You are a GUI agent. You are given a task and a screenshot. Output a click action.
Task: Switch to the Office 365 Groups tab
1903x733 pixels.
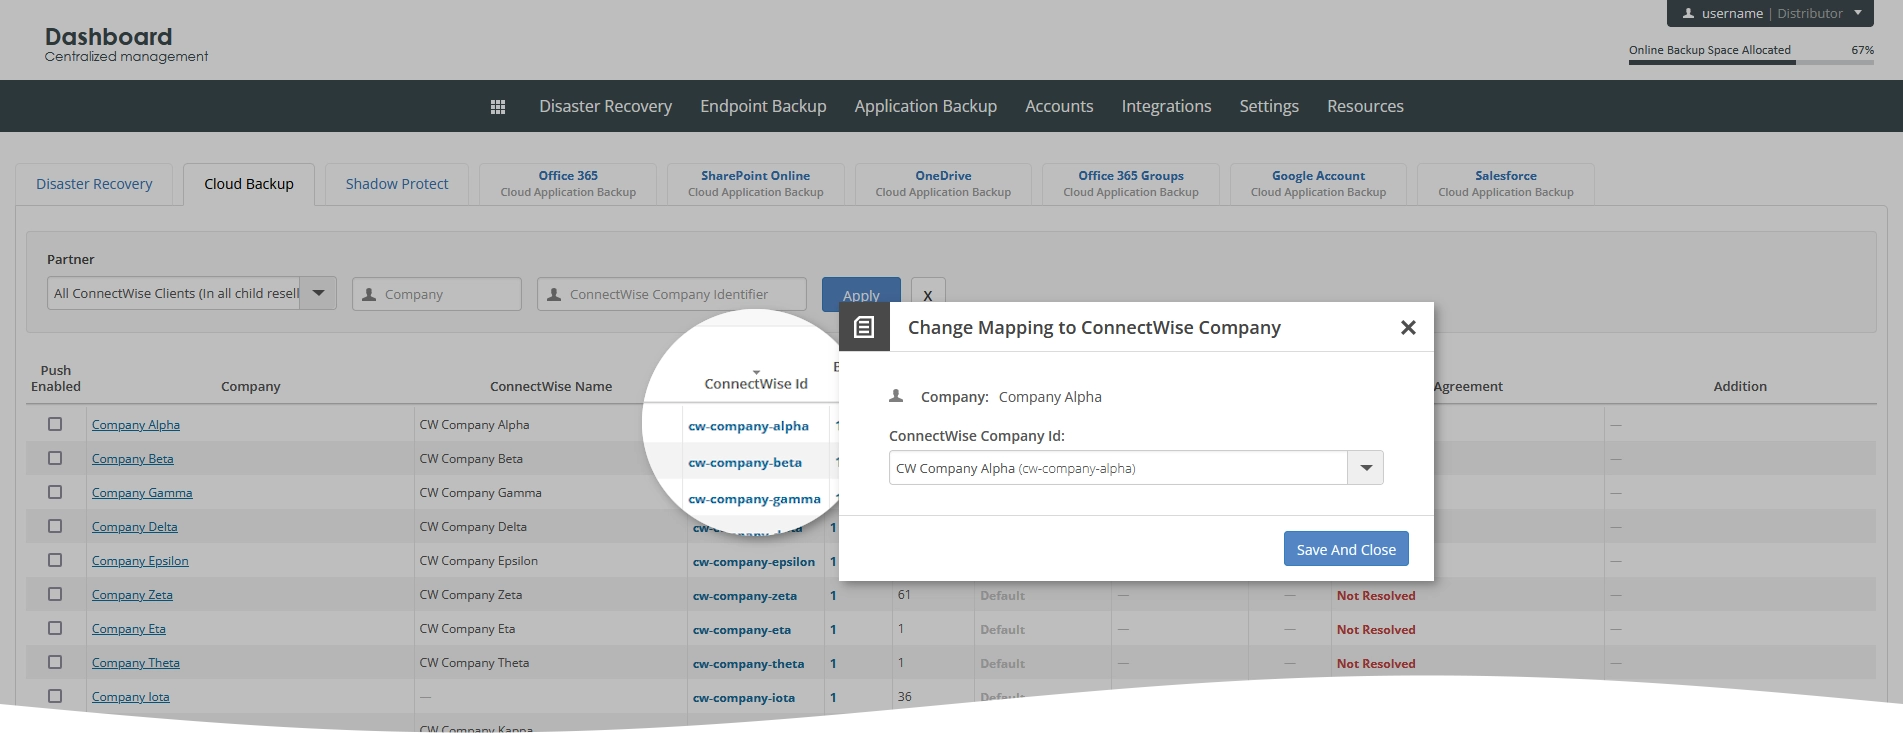(x=1131, y=184)
